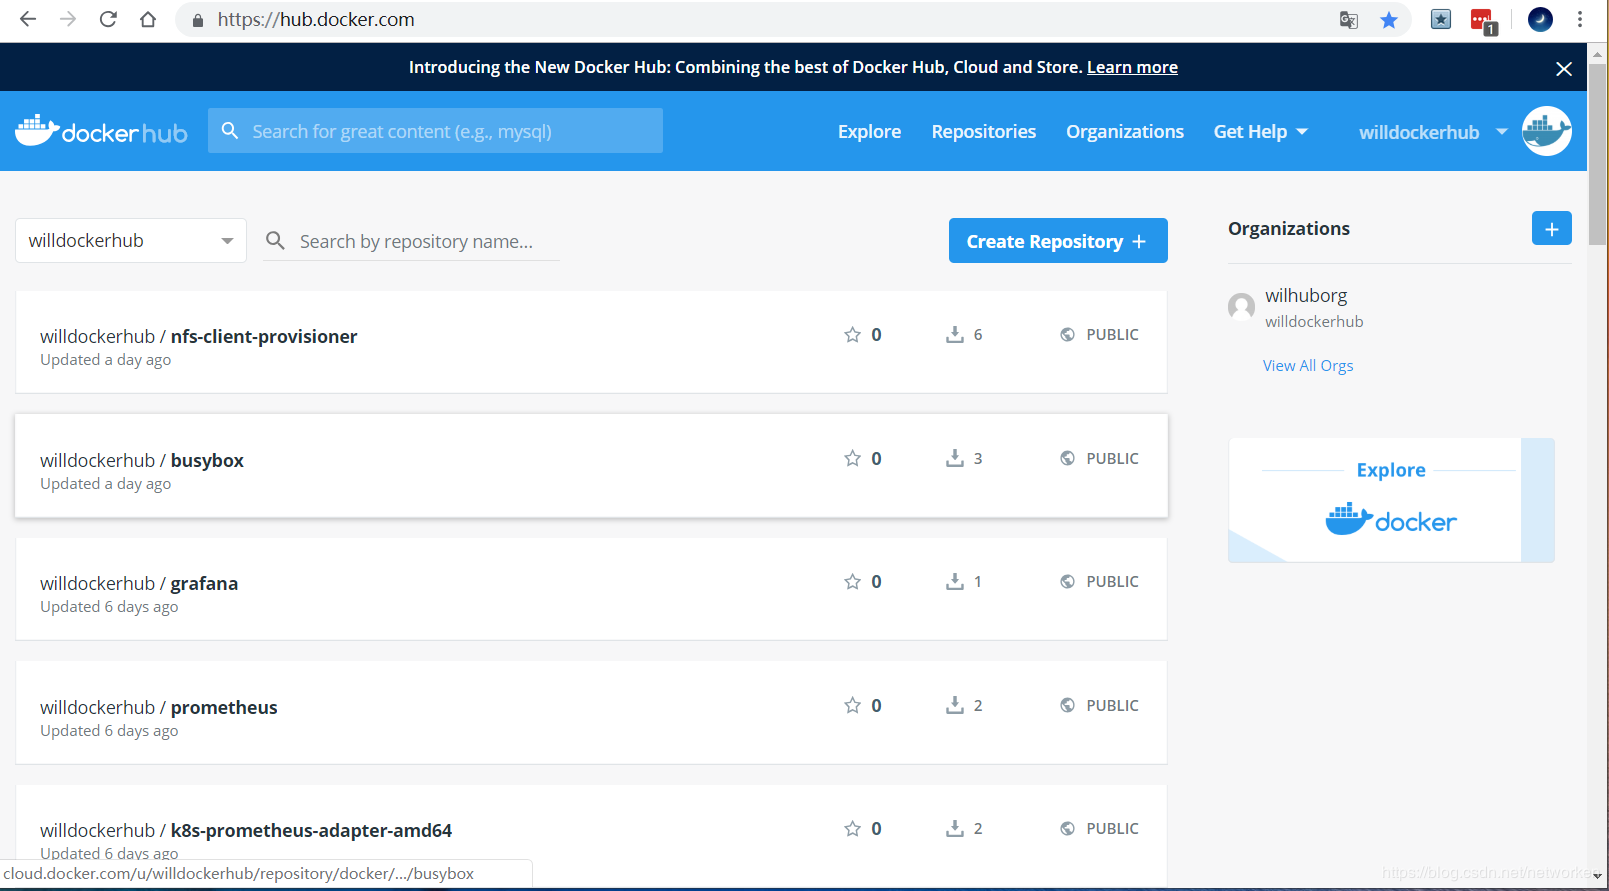The image size is (1609, 891).
Task: Click the translate page icon in address bar
Action: point(1349,20)
